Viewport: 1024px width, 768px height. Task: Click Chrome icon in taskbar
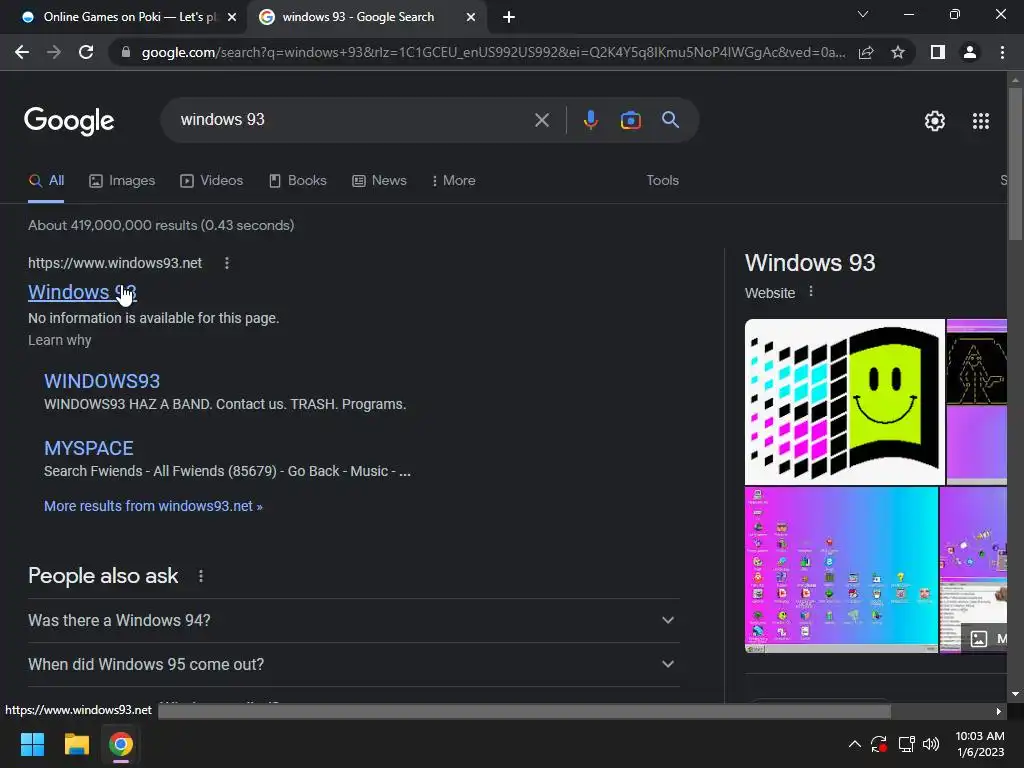[121, 744]
